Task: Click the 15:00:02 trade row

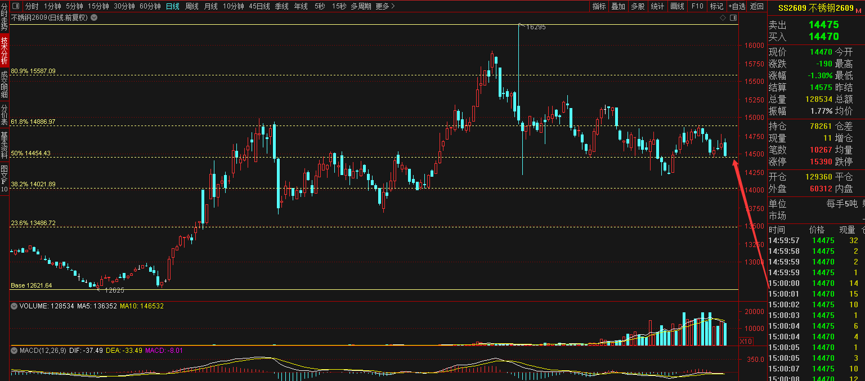Action: coord(816,304)
